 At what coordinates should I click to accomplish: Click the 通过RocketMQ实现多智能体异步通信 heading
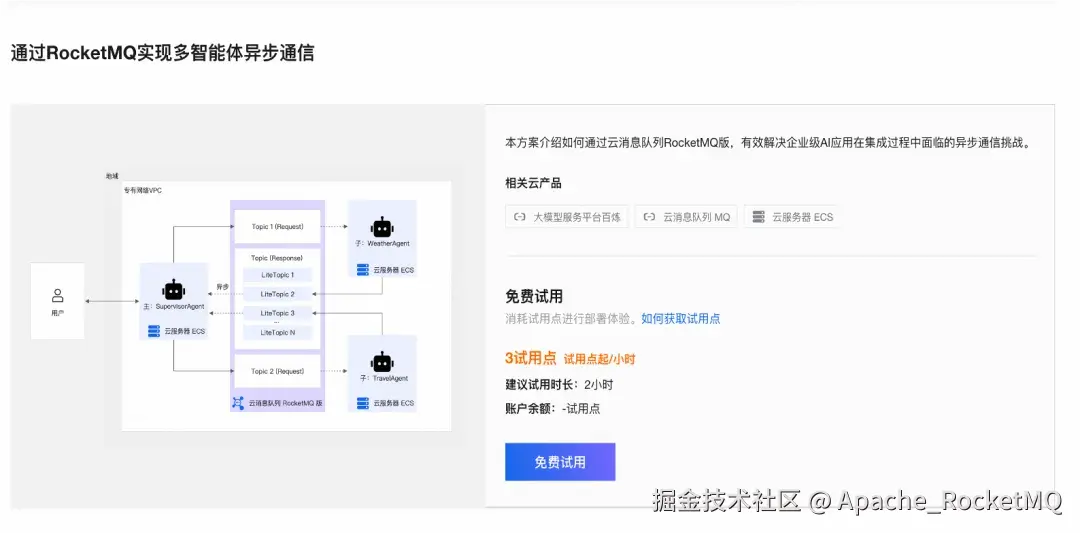click(163, 54)
